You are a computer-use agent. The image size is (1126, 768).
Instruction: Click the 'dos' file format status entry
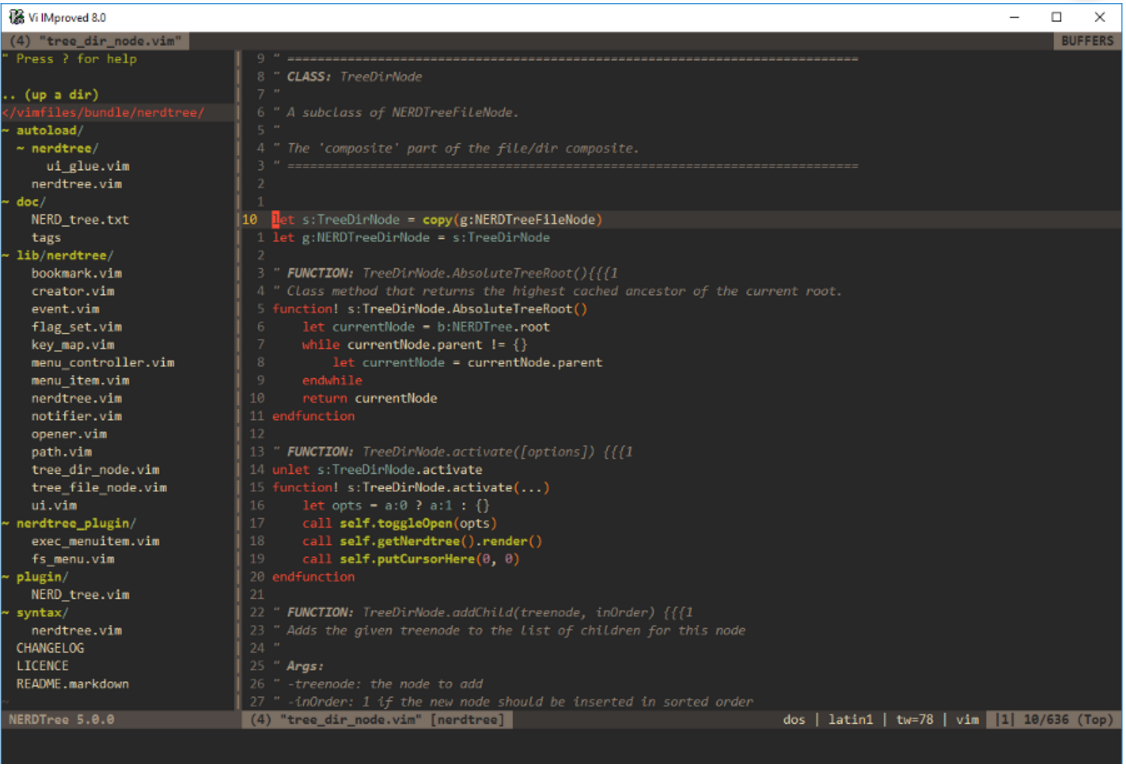tap(794, 720)
